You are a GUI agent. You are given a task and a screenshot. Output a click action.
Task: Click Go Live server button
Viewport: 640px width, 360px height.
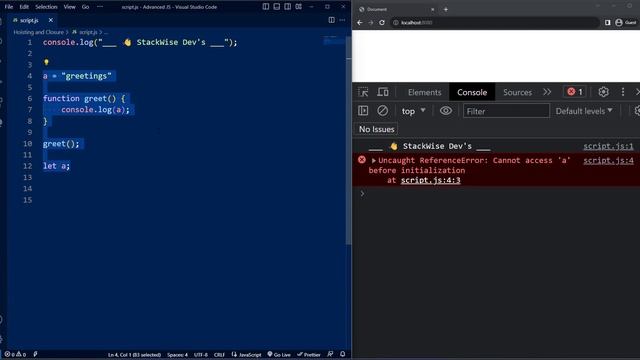point(279,355)
